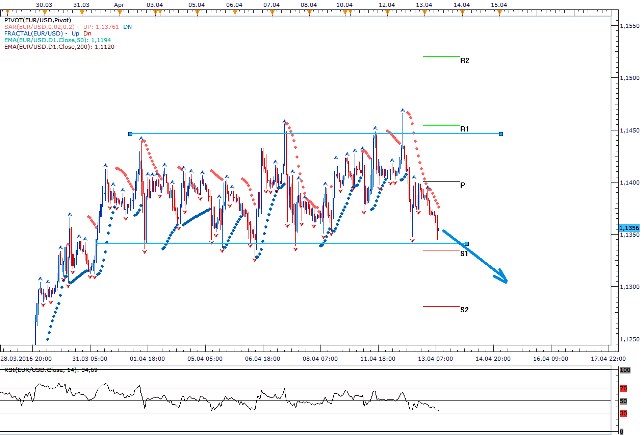Click the right endpoint of the lower support line
The image size is (644, 435).
[x=466, y=243]
